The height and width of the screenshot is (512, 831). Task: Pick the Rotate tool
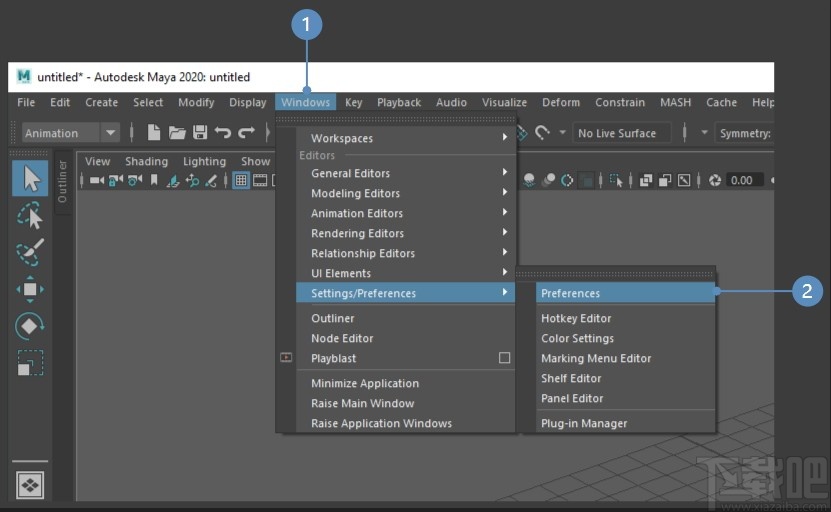tap(30, 326)
